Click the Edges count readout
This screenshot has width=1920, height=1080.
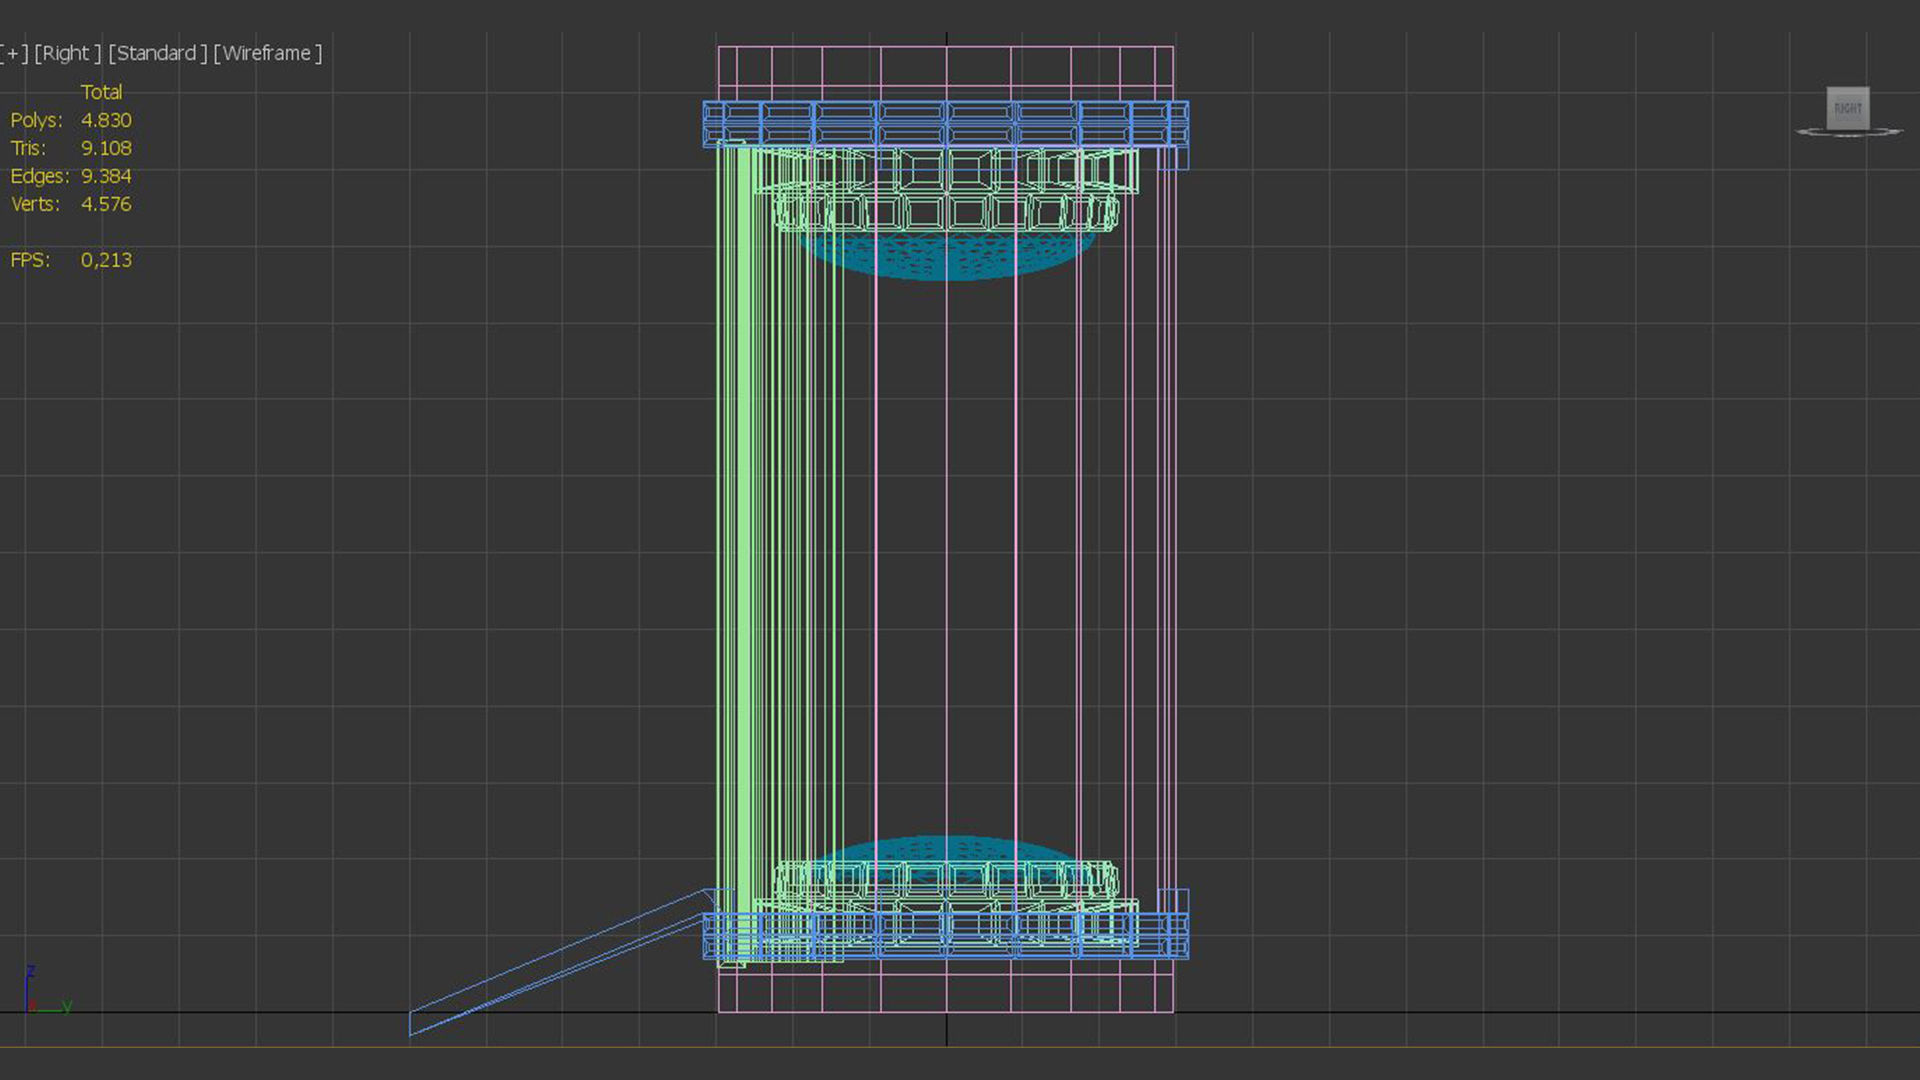click(x=105, y=176)
